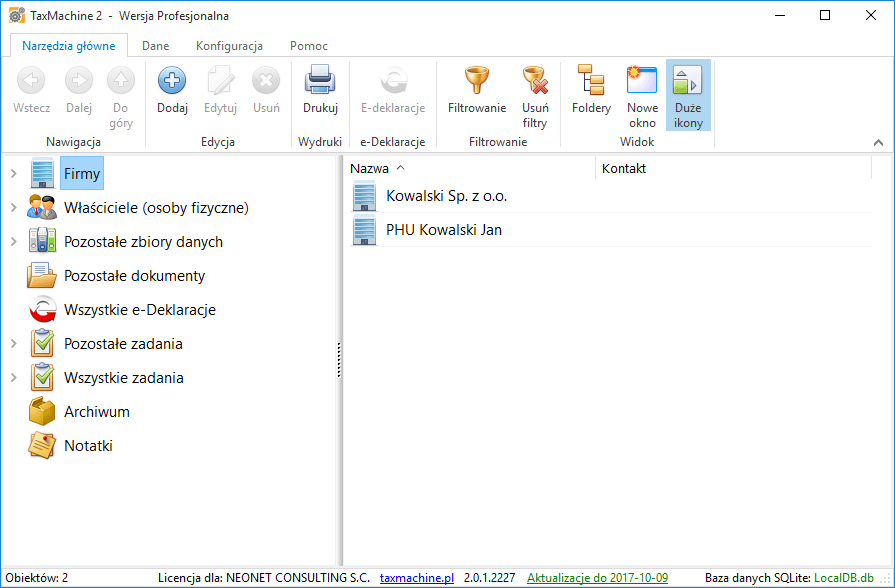
Task: Click the Usuń filtry icon
Action: (x=535, y=81)
